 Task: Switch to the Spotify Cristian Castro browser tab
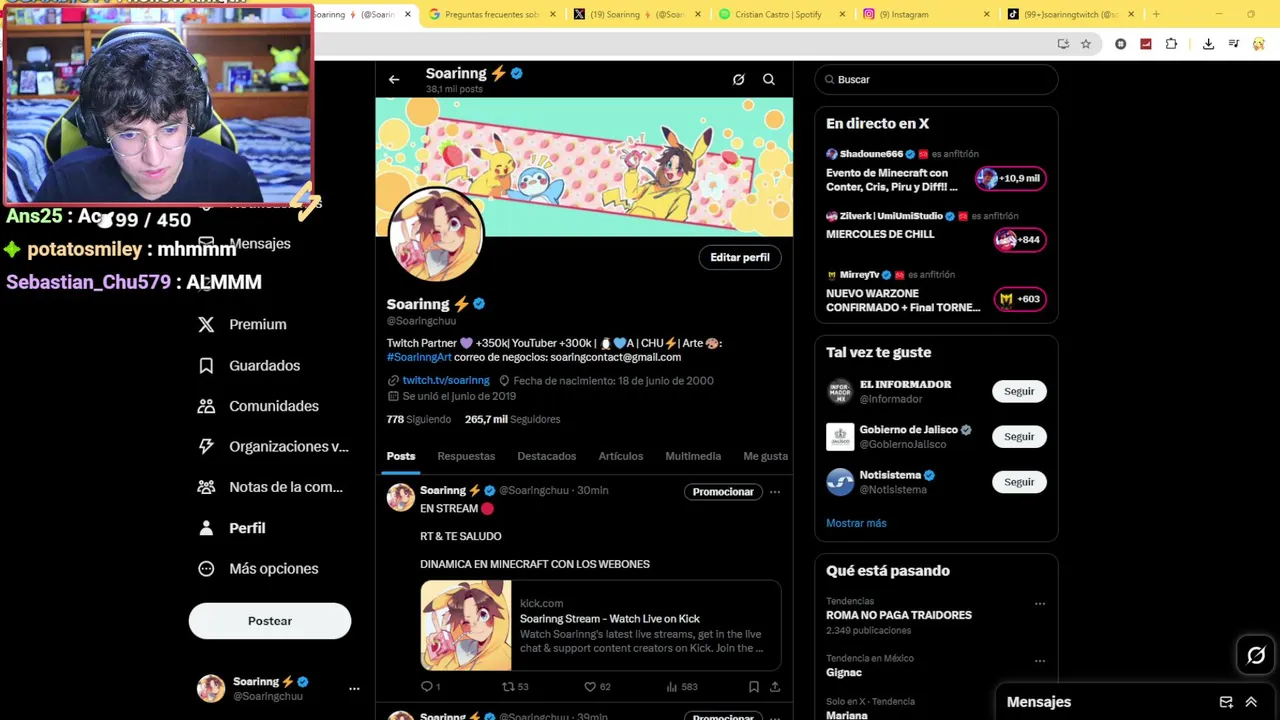[783, 14]
